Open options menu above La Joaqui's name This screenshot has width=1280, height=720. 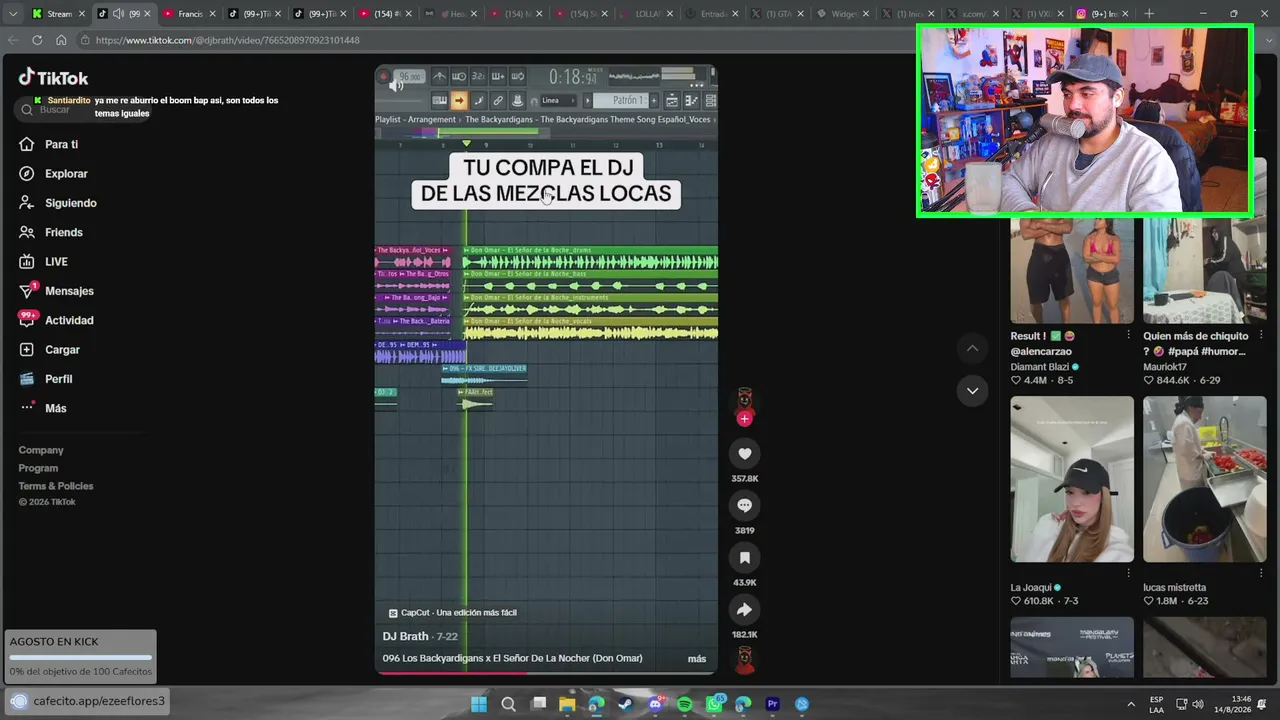[1128, 574]
